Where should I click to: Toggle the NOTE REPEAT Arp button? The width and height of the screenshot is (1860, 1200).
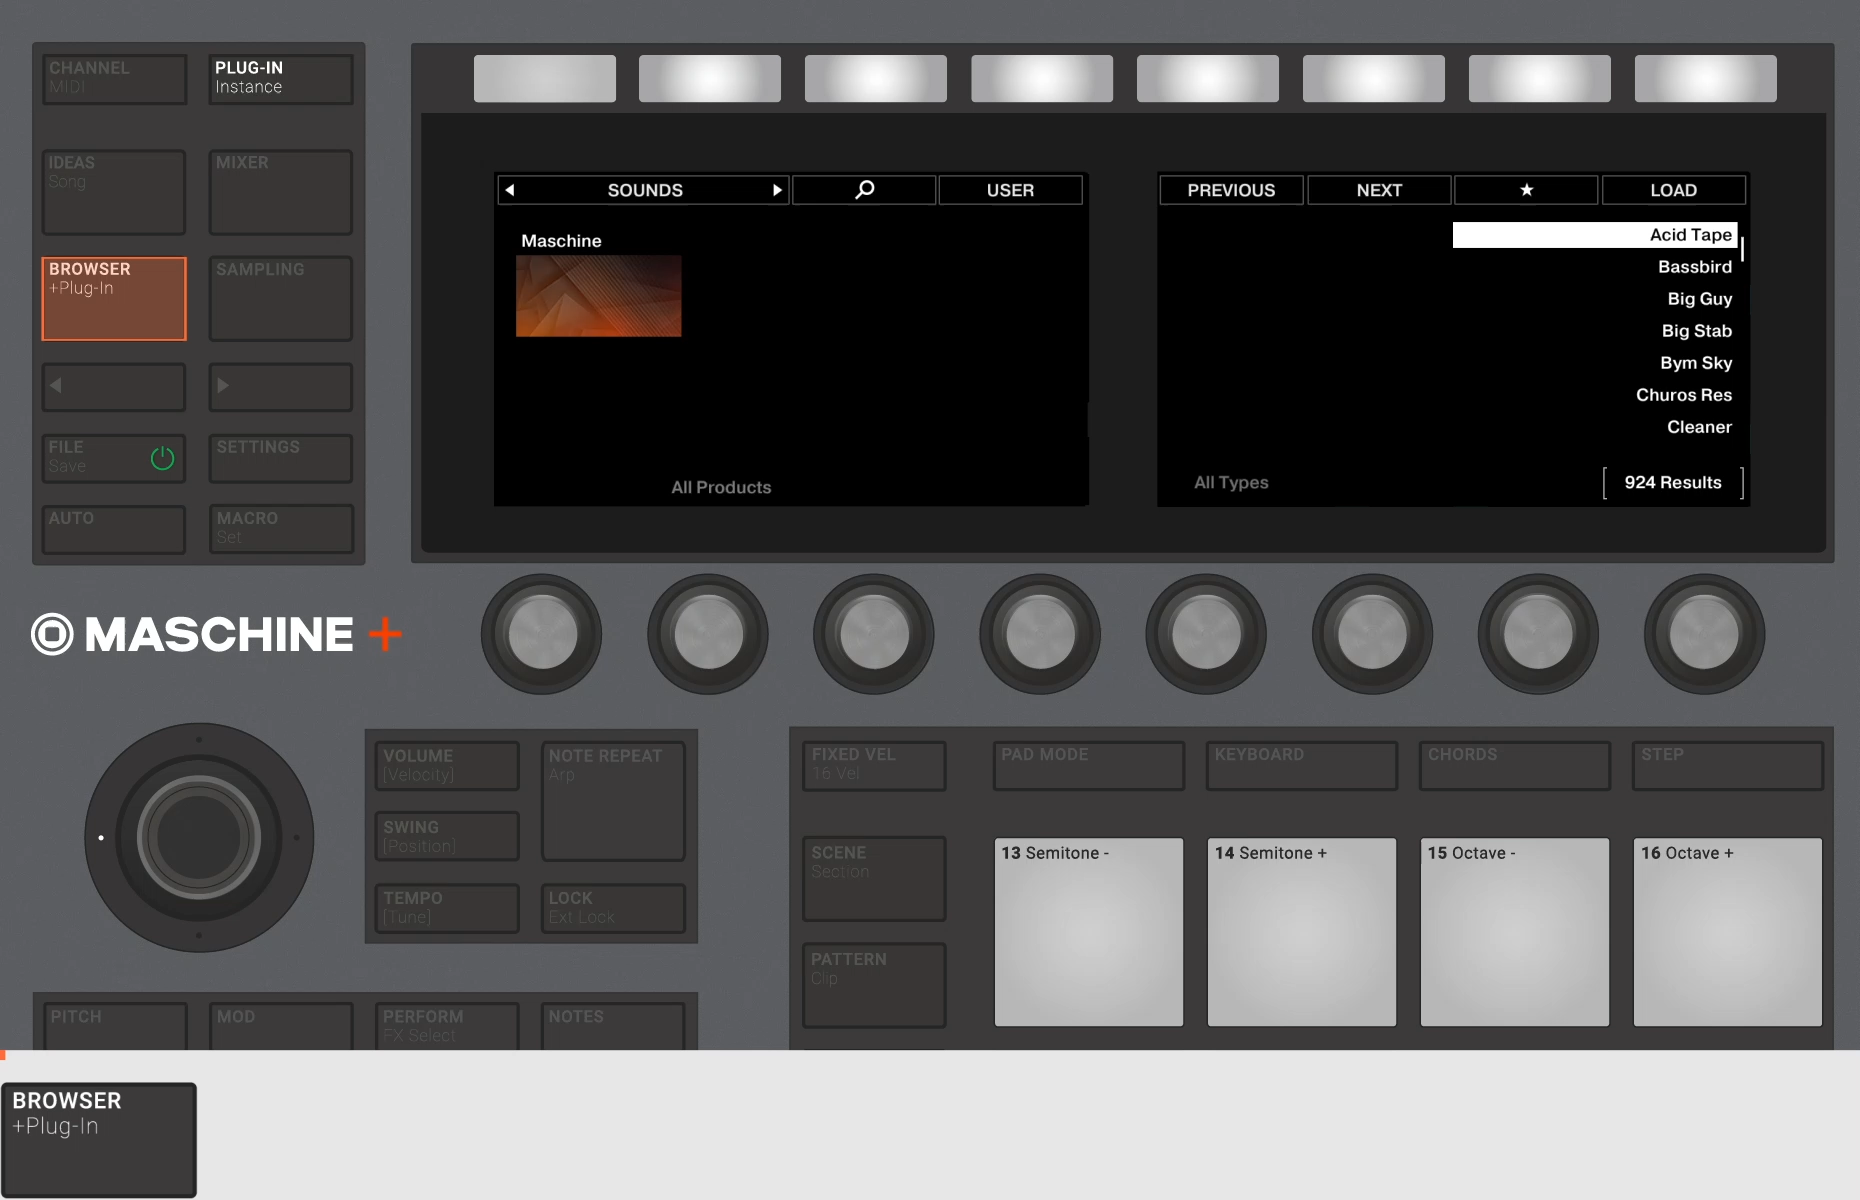pos(613,801)
